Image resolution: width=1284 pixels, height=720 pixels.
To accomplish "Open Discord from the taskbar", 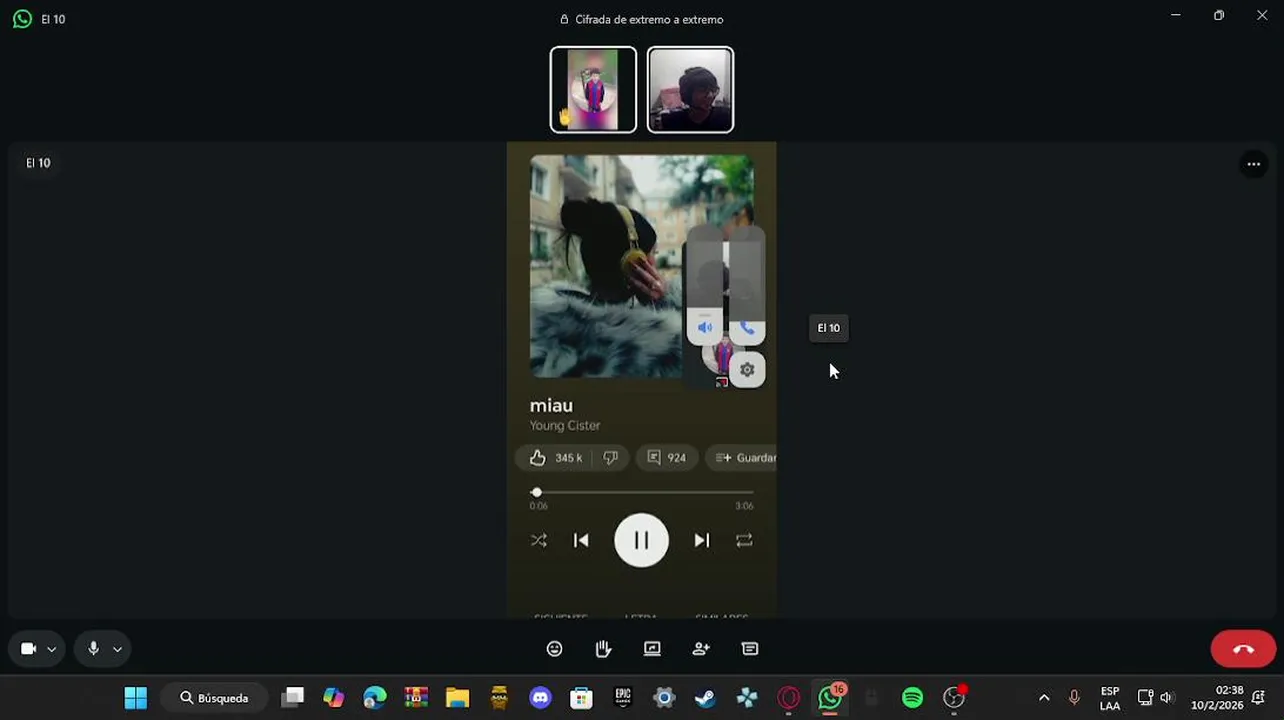I will pos(540,698).
